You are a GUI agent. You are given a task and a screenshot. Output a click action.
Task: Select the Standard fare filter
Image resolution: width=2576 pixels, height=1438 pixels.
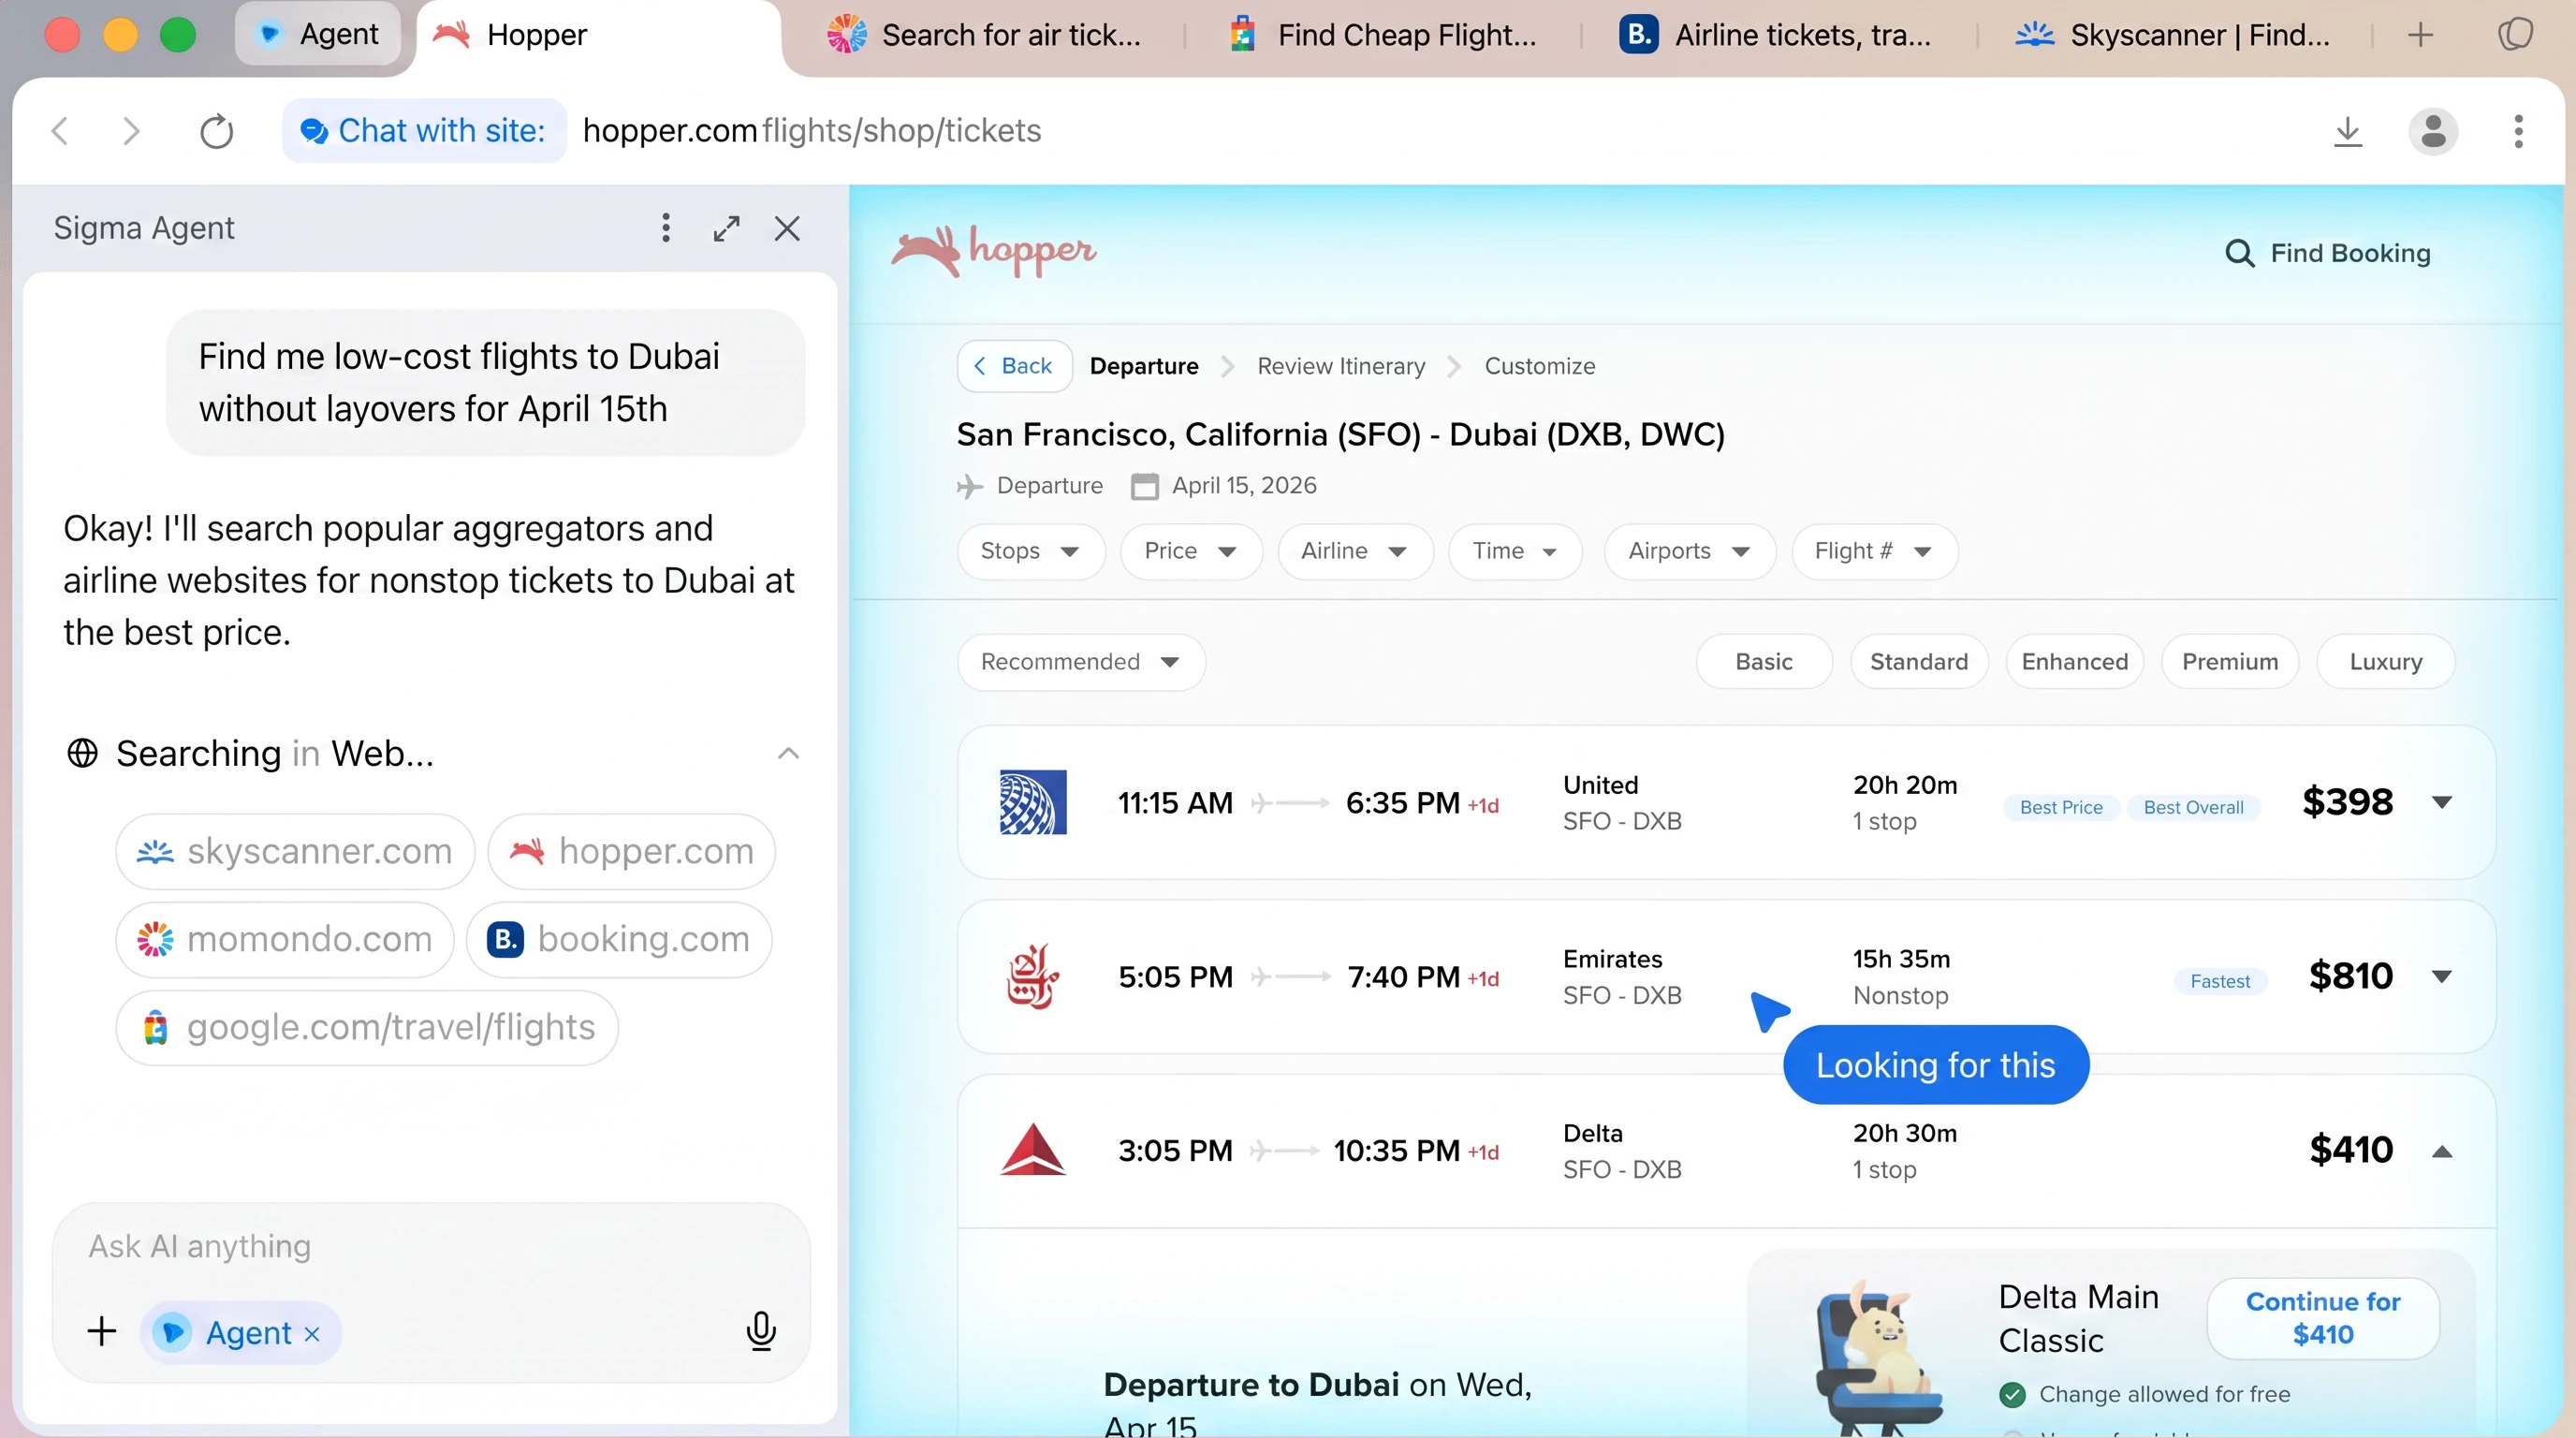1919,661
